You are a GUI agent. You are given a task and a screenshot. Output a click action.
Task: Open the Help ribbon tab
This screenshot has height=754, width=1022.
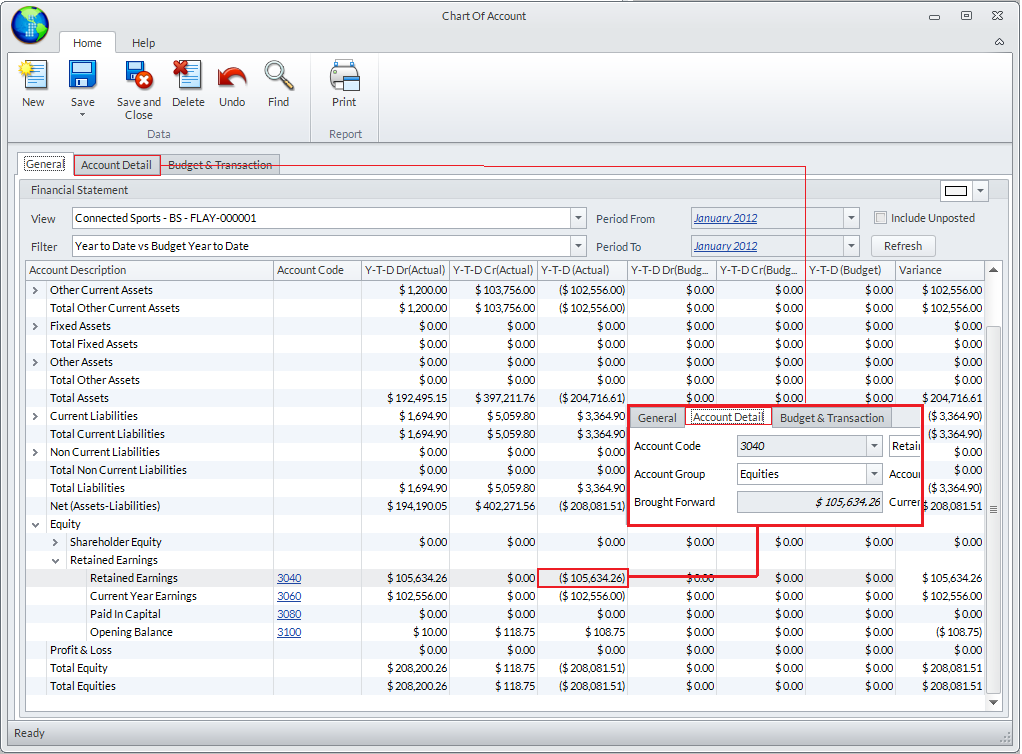144,43
